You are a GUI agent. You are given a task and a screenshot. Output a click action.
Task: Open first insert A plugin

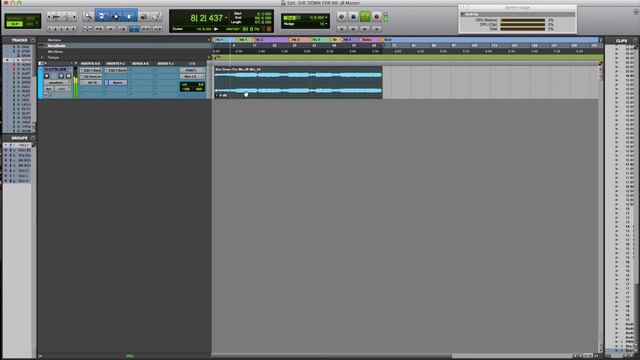pos(93,70)
